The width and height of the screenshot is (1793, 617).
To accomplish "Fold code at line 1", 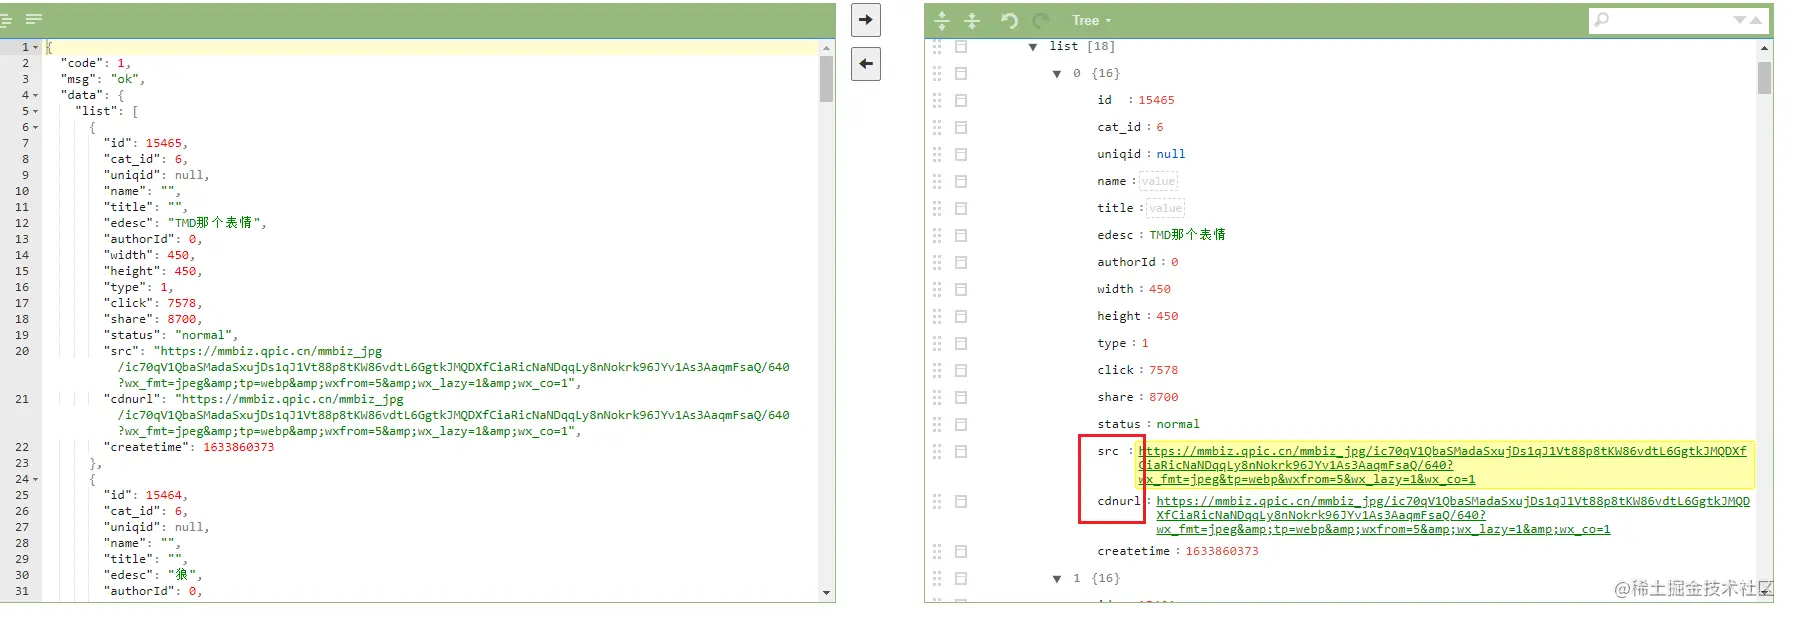I will click(x=36, y=47).
